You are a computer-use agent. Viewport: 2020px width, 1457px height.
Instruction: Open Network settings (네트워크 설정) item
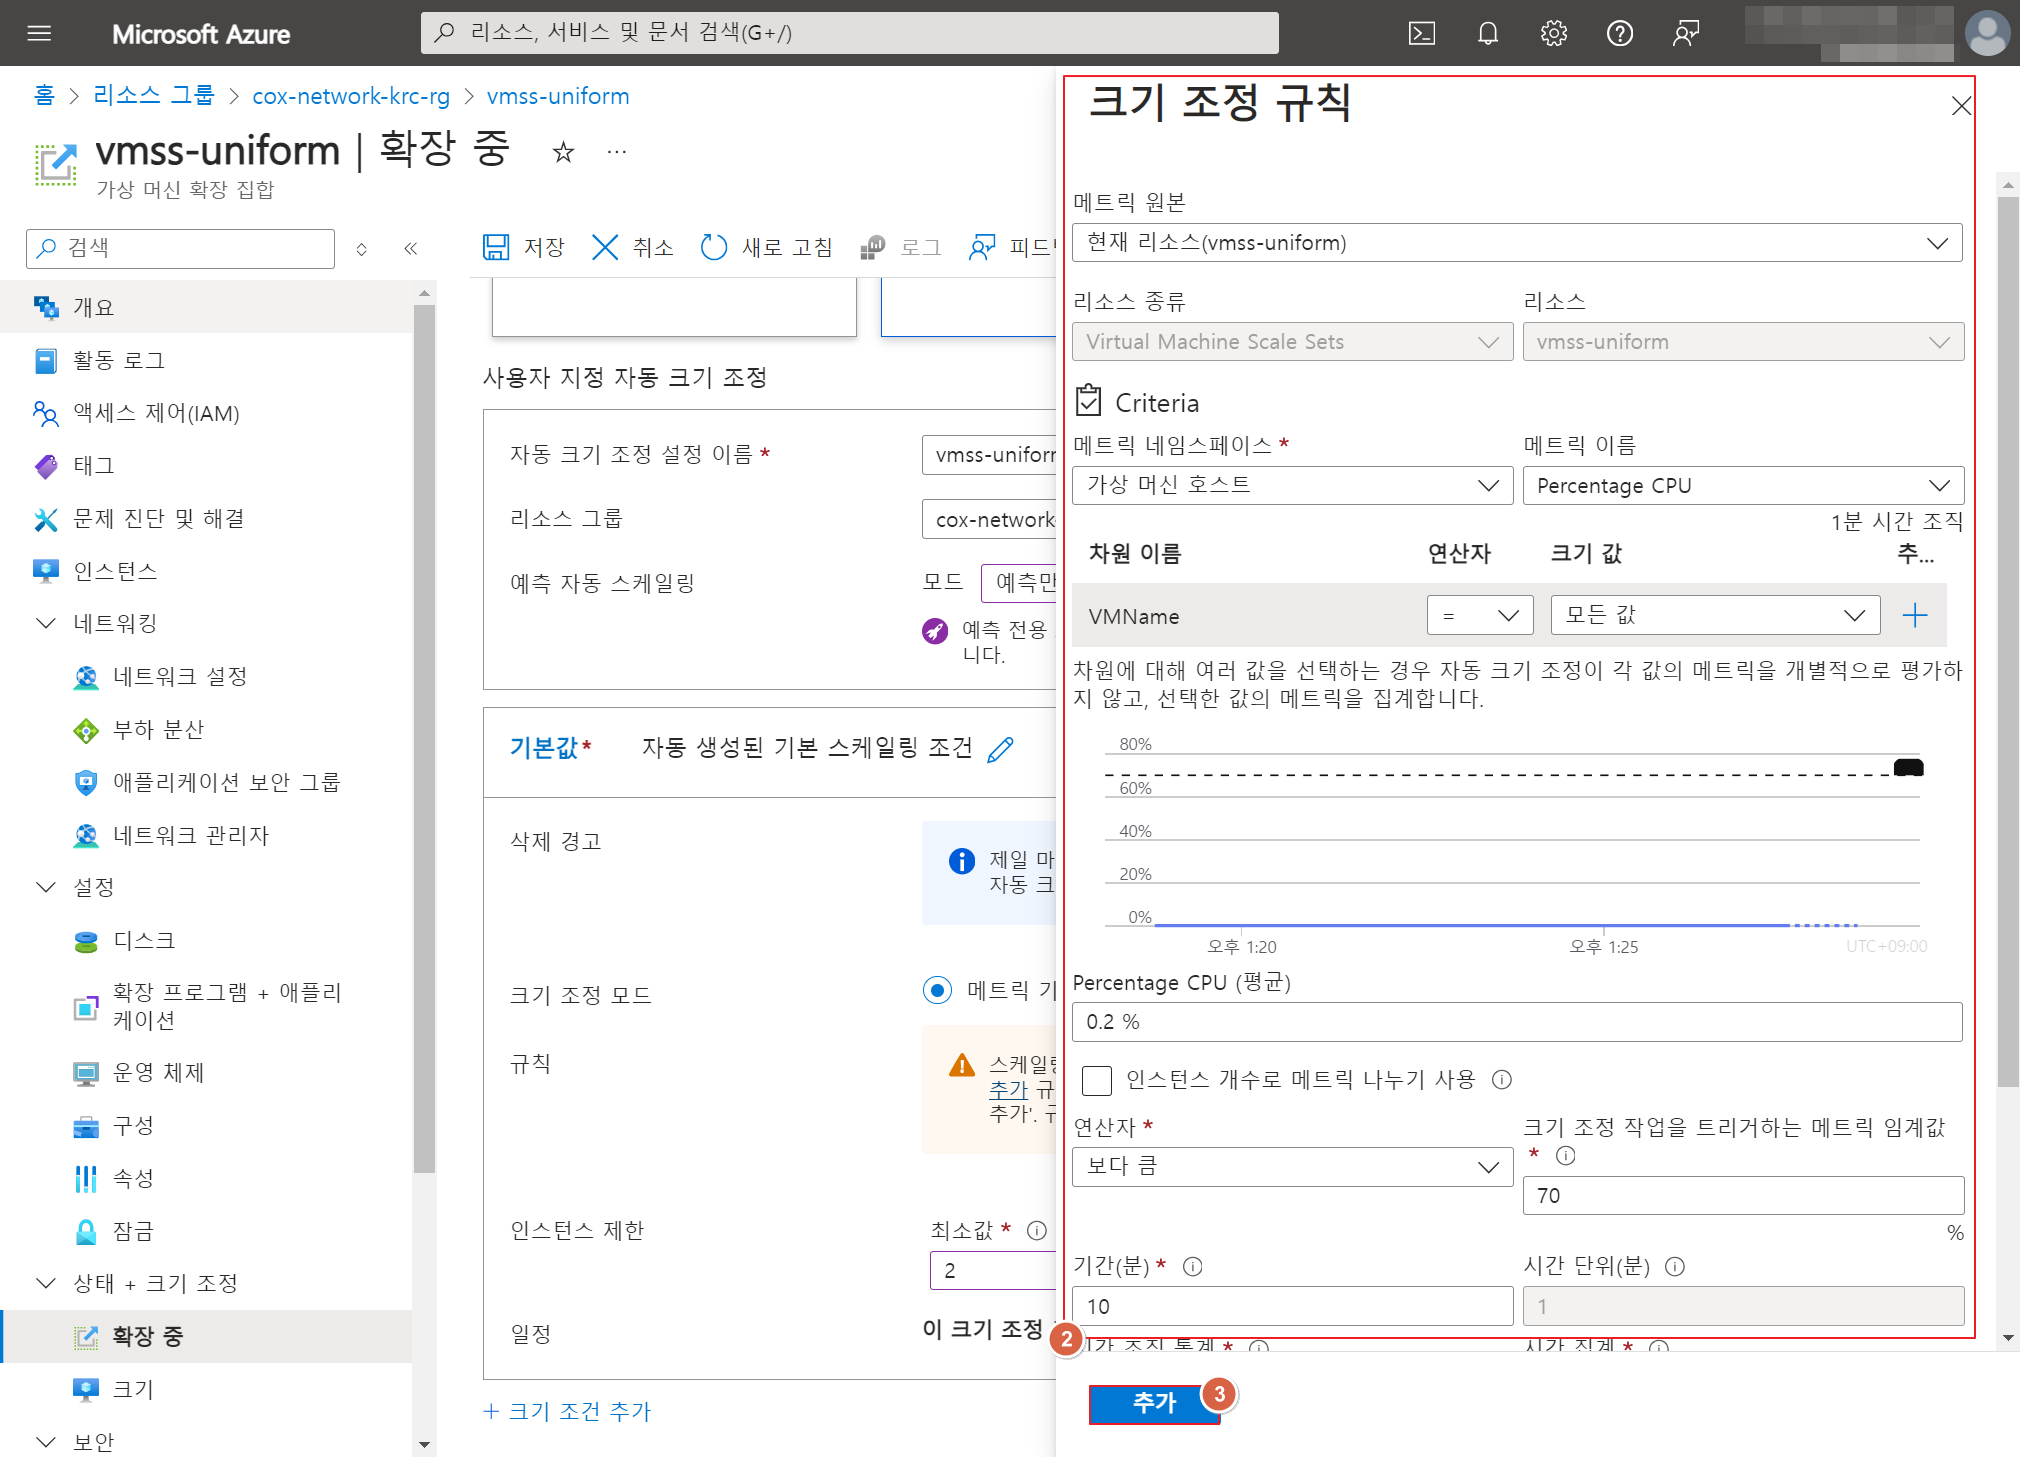click(206, 676)
